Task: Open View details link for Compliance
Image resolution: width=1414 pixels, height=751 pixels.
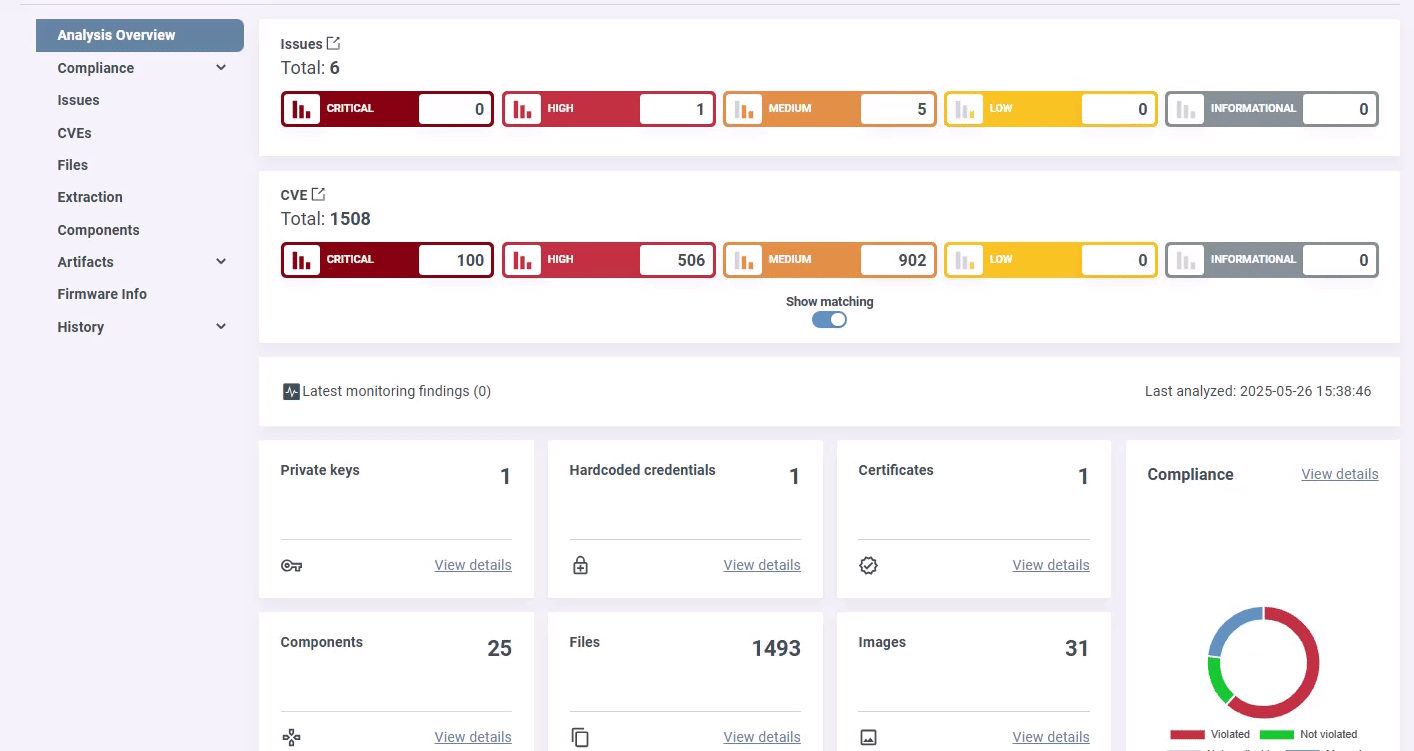Action: coord(1339,474)
